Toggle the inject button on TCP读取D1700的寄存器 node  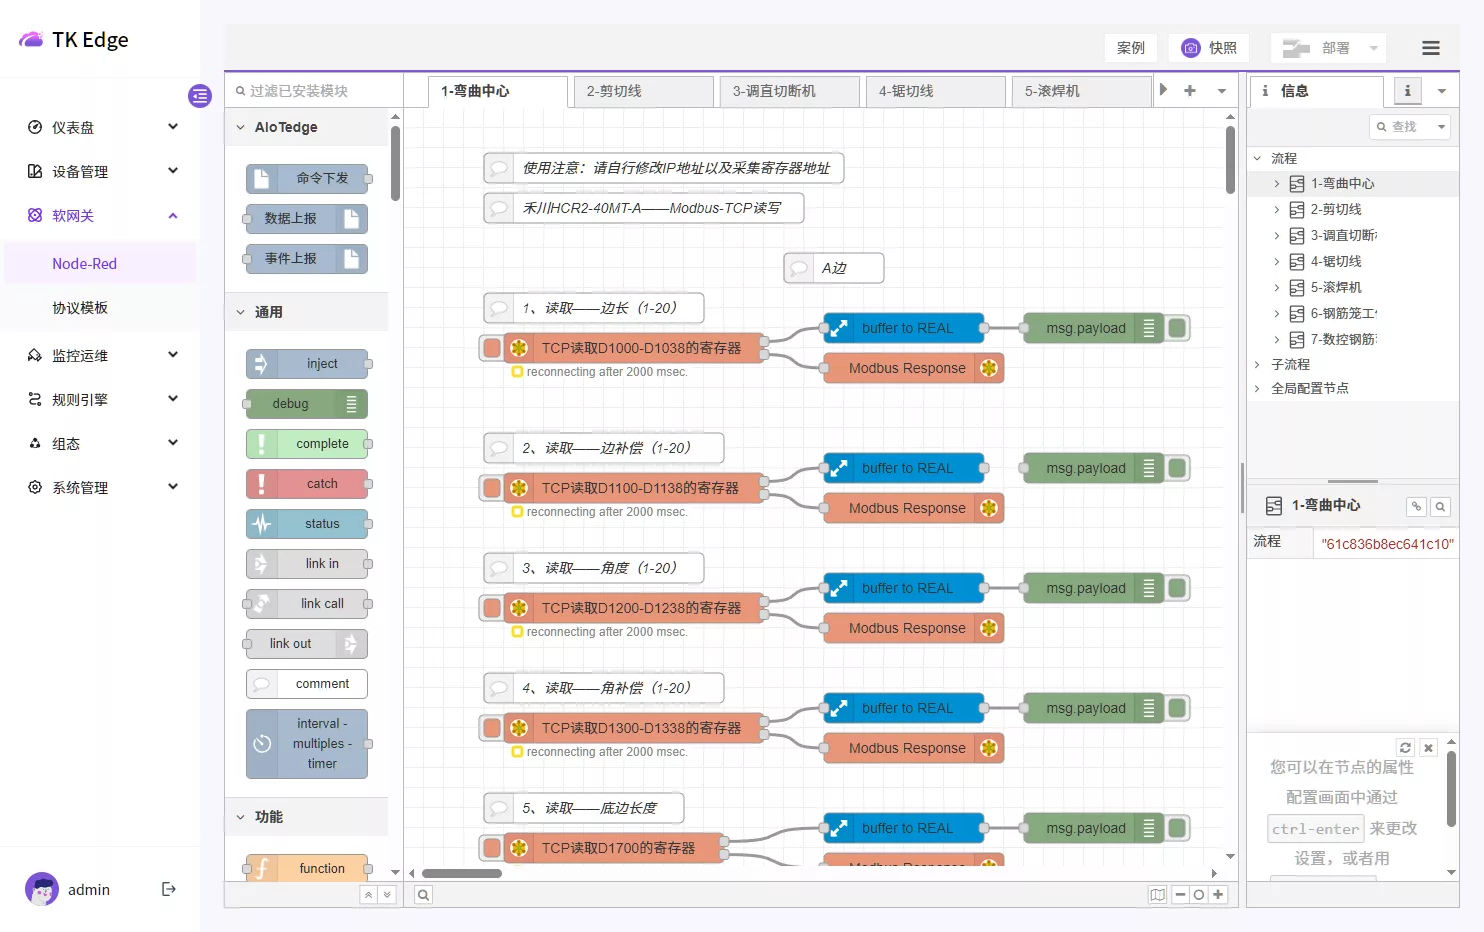point(490,847)
